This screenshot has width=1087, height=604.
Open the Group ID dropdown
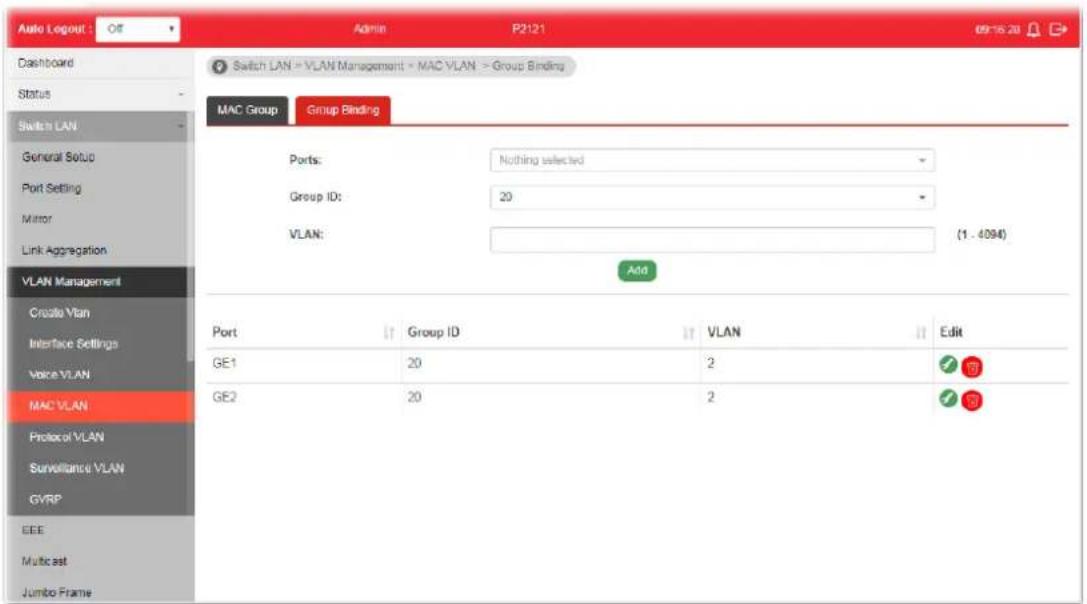tap(712, 197)
